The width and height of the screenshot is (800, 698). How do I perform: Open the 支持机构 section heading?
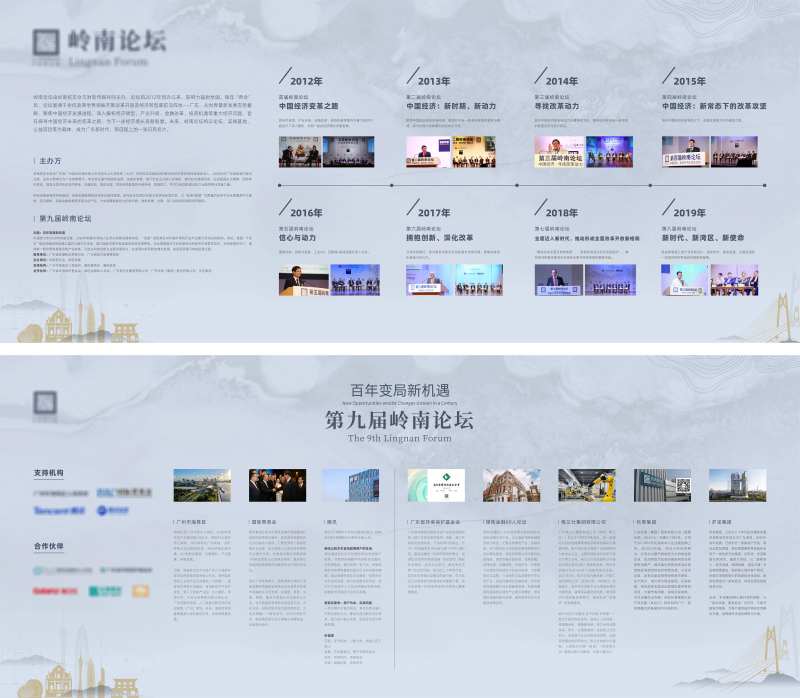tap(48, 472)
